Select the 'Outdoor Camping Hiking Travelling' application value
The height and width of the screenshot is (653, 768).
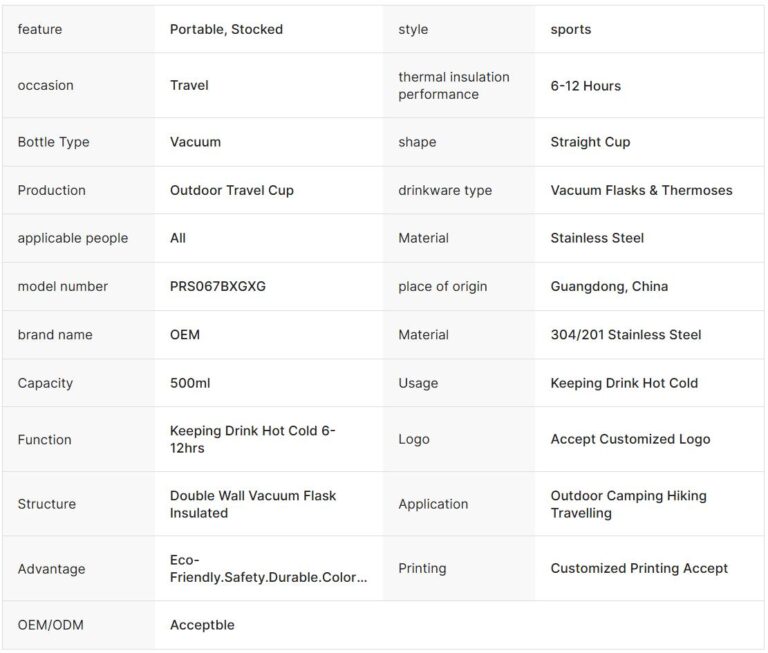[628, 504]
